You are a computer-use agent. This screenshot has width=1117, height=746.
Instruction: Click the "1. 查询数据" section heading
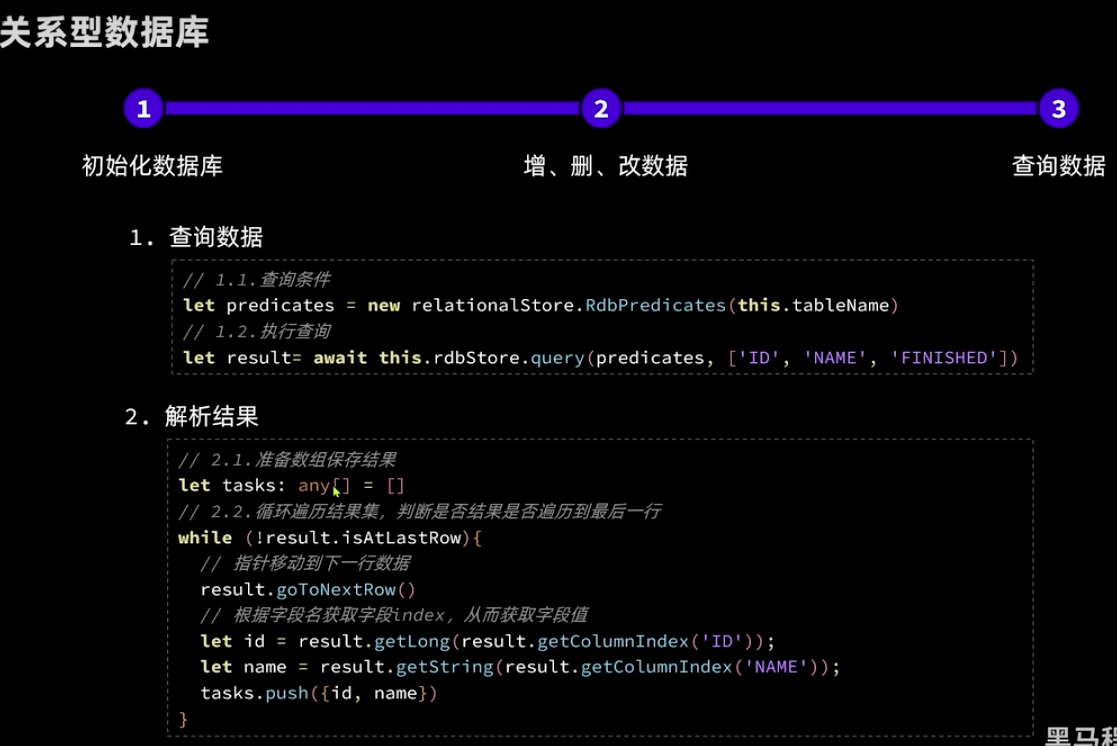[196, 238]
